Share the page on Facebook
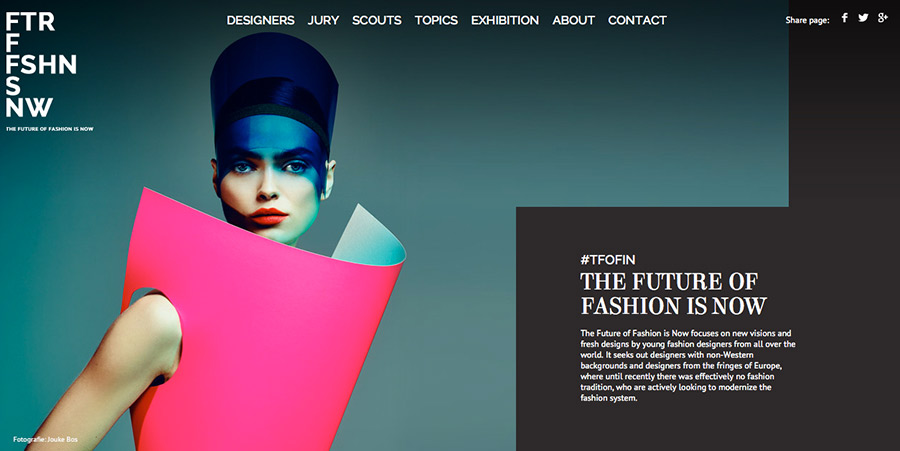This screenshot has width=900, height=451. pyautogui.click(x=844, y=18)
